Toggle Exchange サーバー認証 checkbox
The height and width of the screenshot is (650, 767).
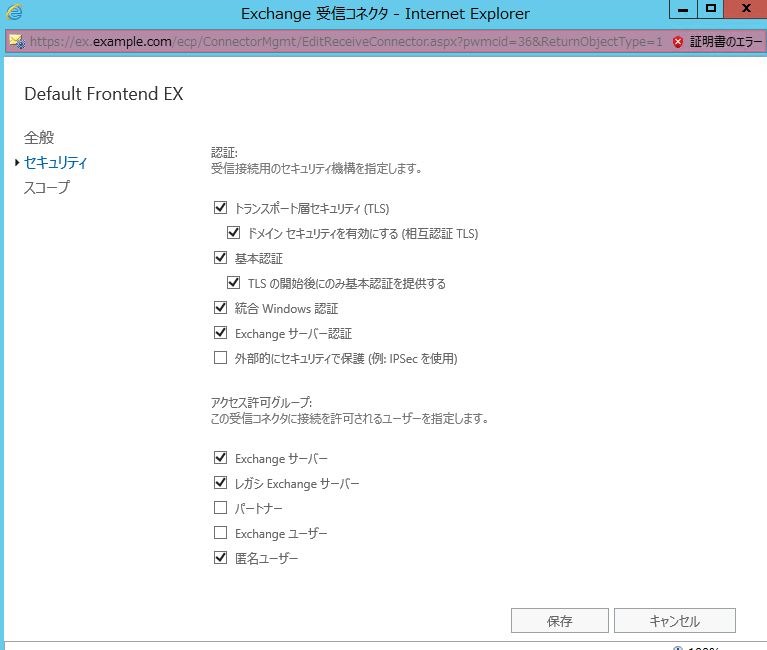(x=221, y=333)
